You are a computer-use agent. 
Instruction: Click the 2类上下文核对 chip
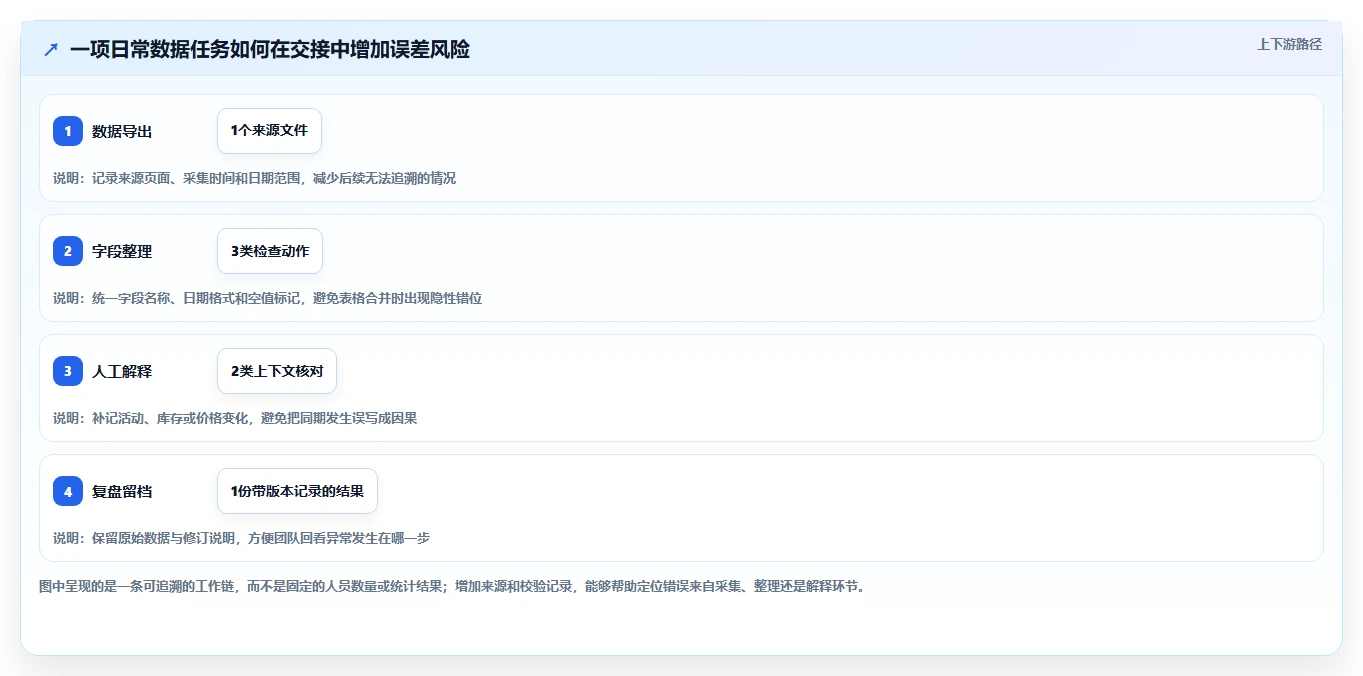(x=277, y=371)
